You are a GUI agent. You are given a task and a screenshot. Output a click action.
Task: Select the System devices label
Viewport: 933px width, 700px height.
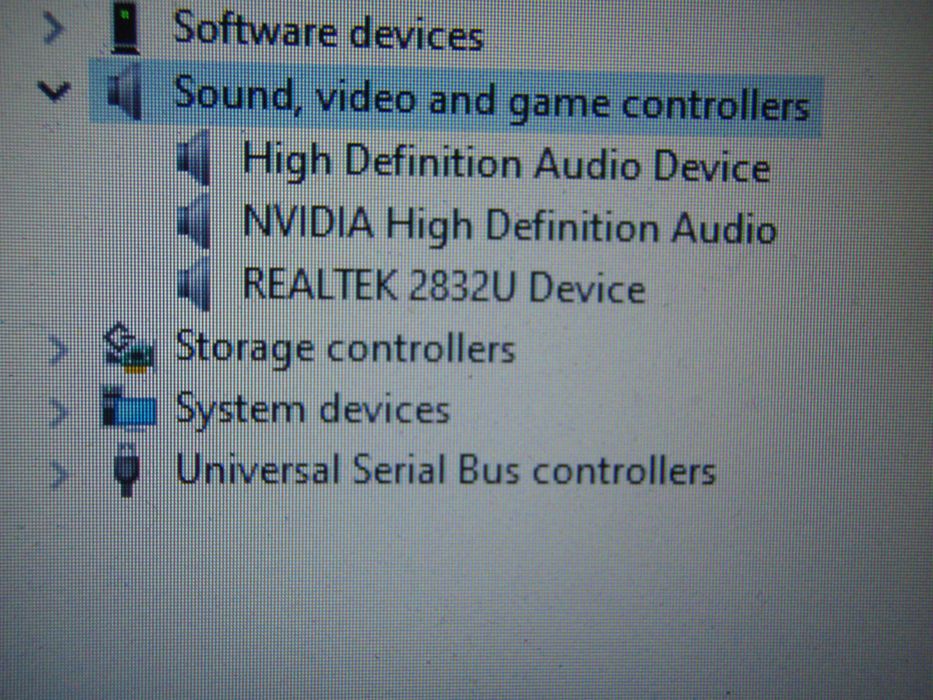[x=313, y=410]
